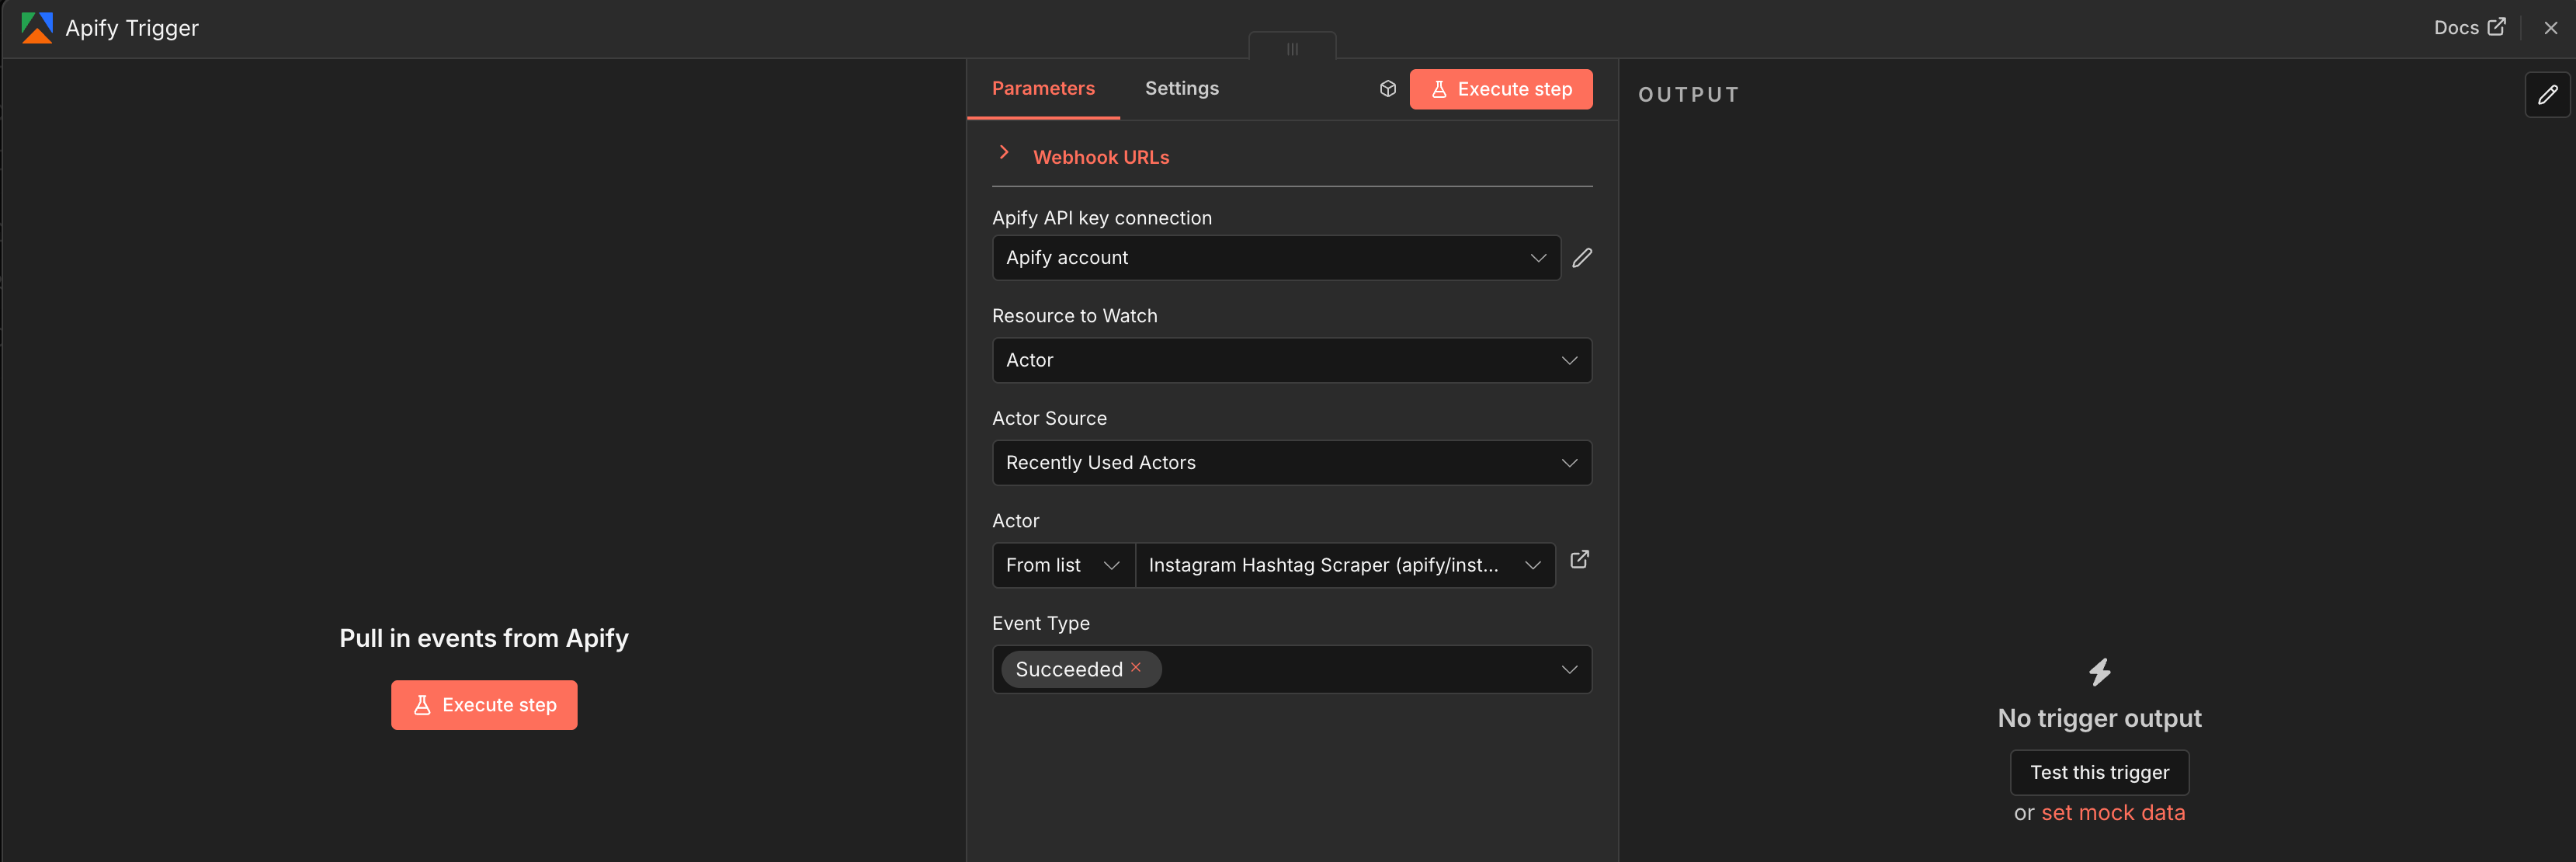
Task: Edit the Apify API key connection via pencil icon
Action: [x=1582, y=258]
